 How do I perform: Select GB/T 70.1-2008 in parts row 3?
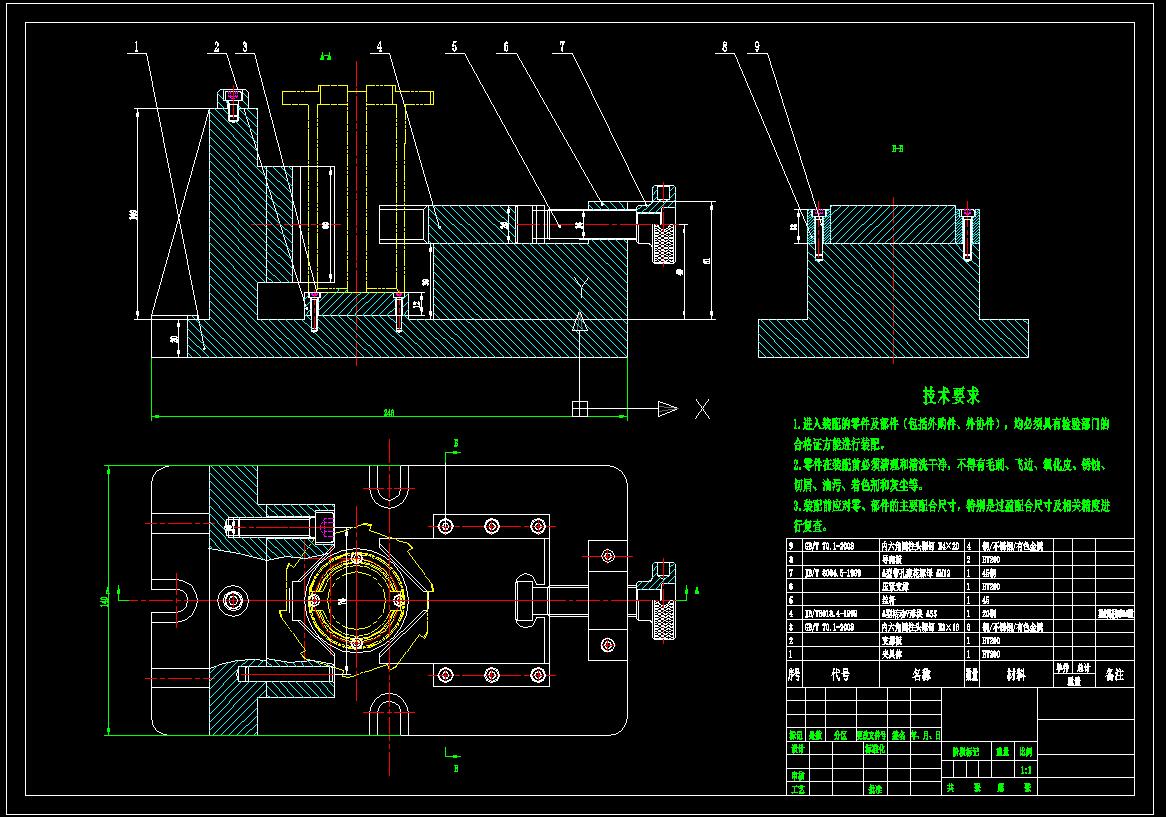point(829,627)
